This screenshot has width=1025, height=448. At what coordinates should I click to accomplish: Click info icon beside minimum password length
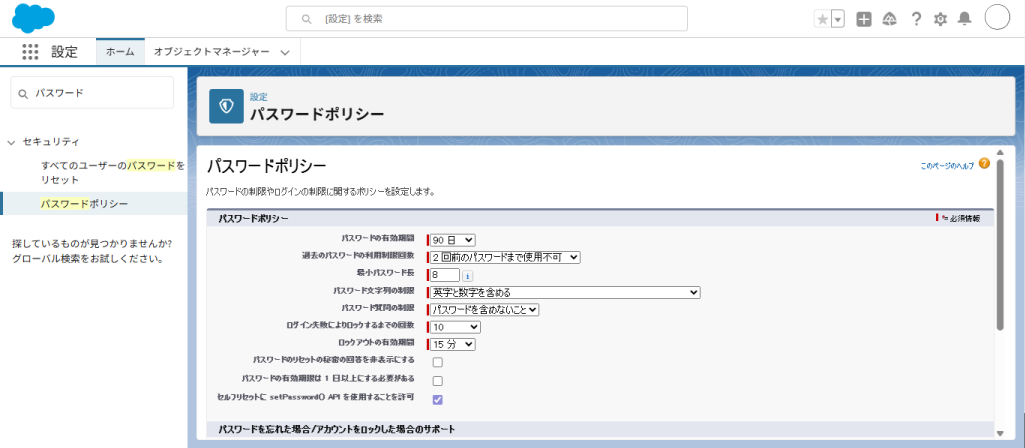pos(467,275)
